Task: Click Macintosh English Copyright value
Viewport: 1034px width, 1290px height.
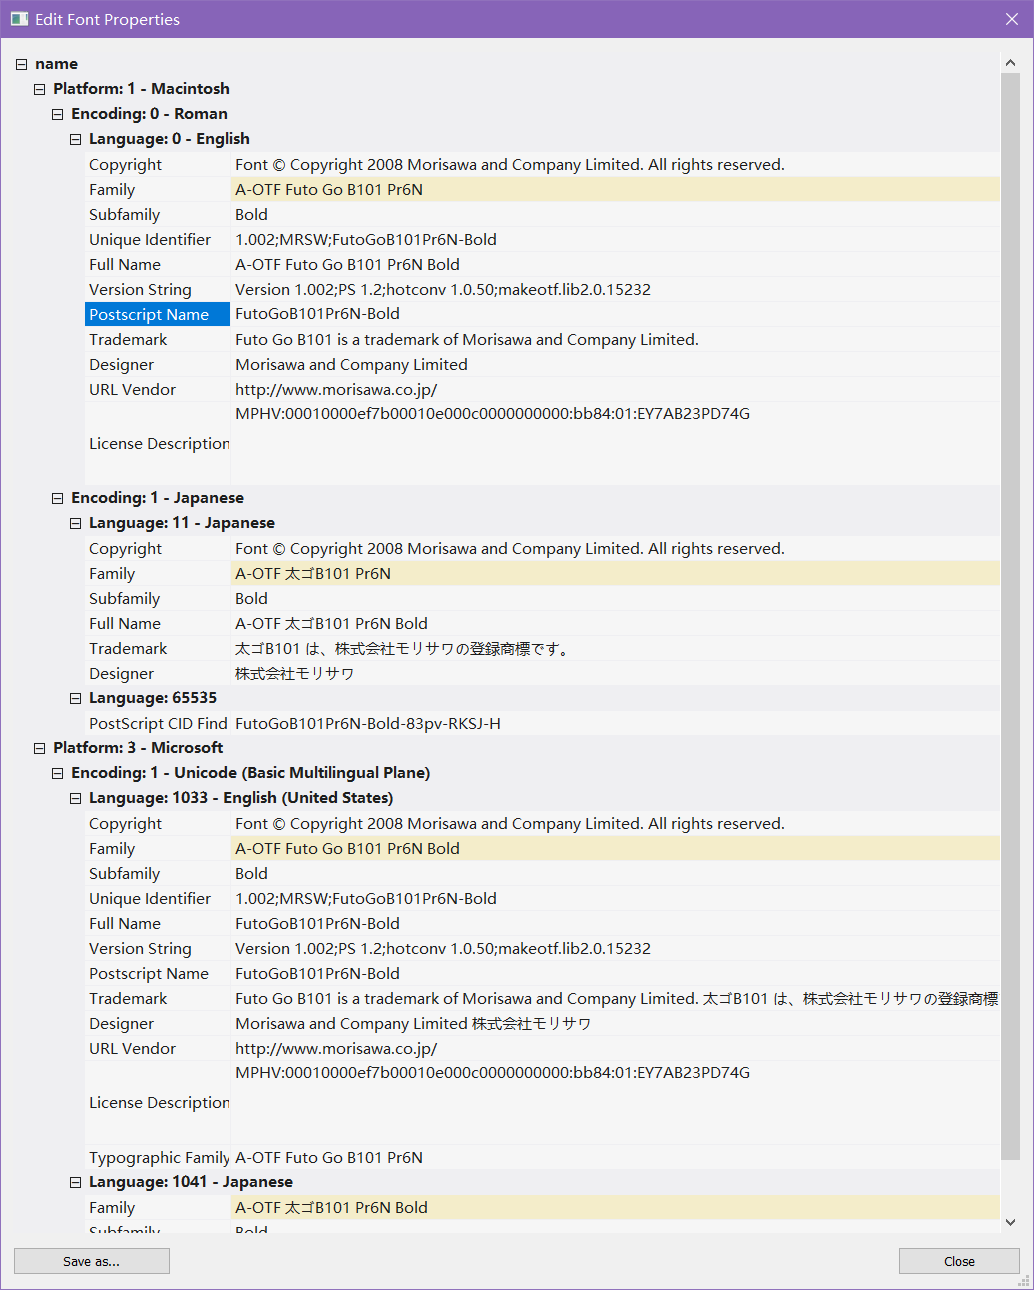Action: coord(615,164)
